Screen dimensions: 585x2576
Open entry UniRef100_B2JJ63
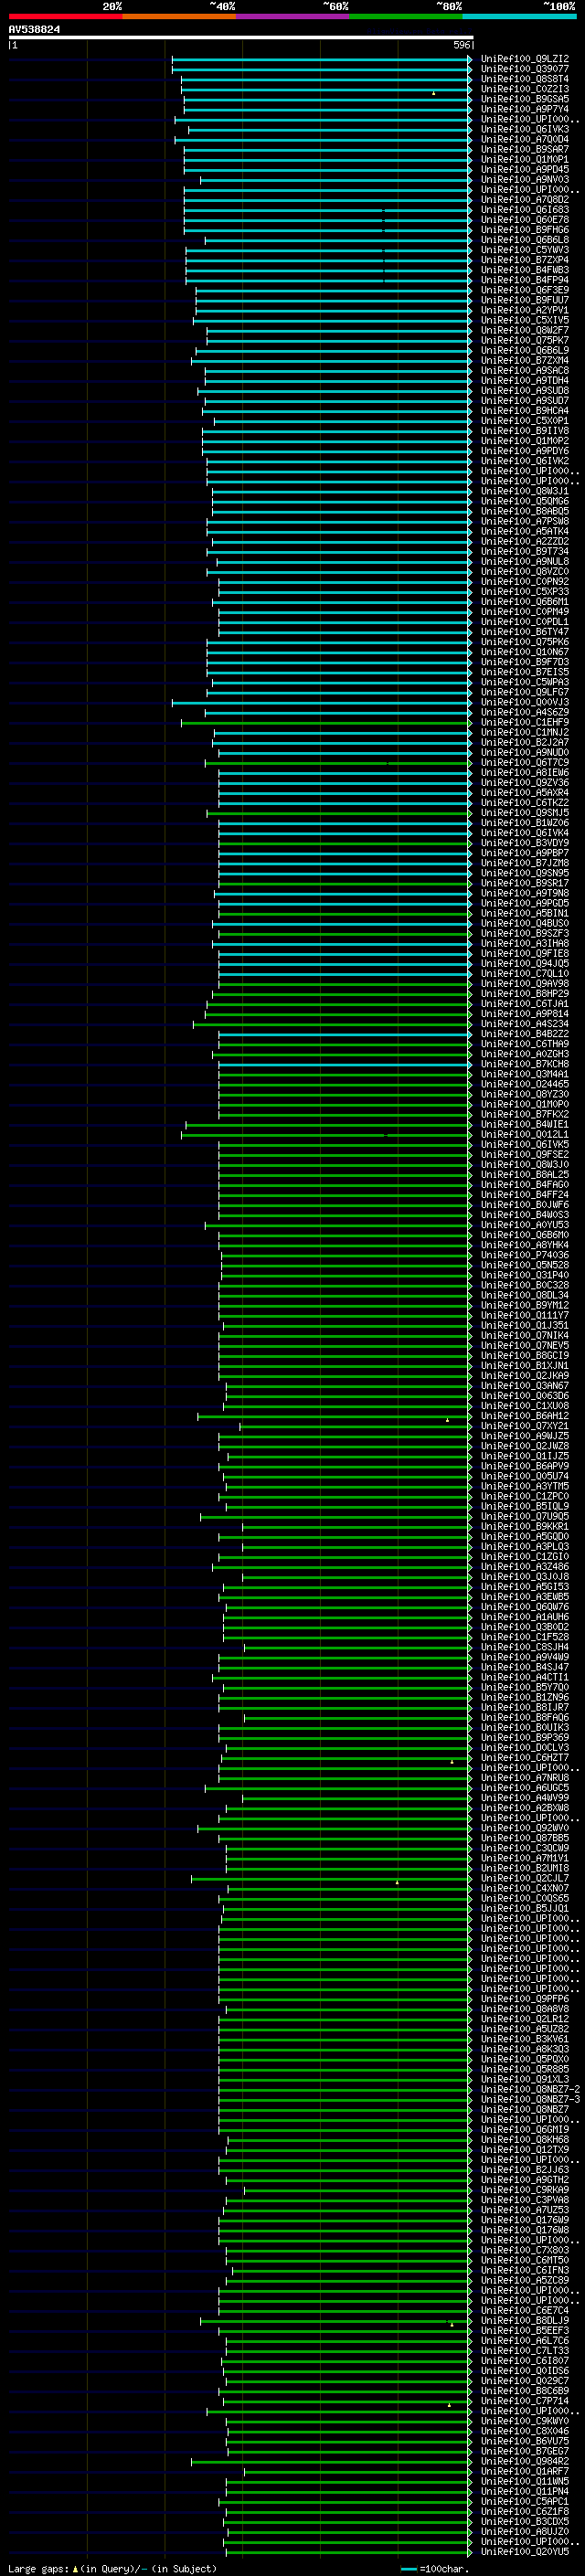click(x=524, y=2170)
